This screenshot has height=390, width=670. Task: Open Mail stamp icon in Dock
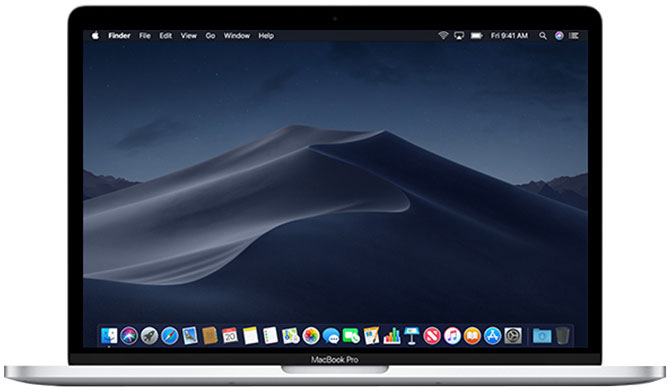tap(190, 336)
